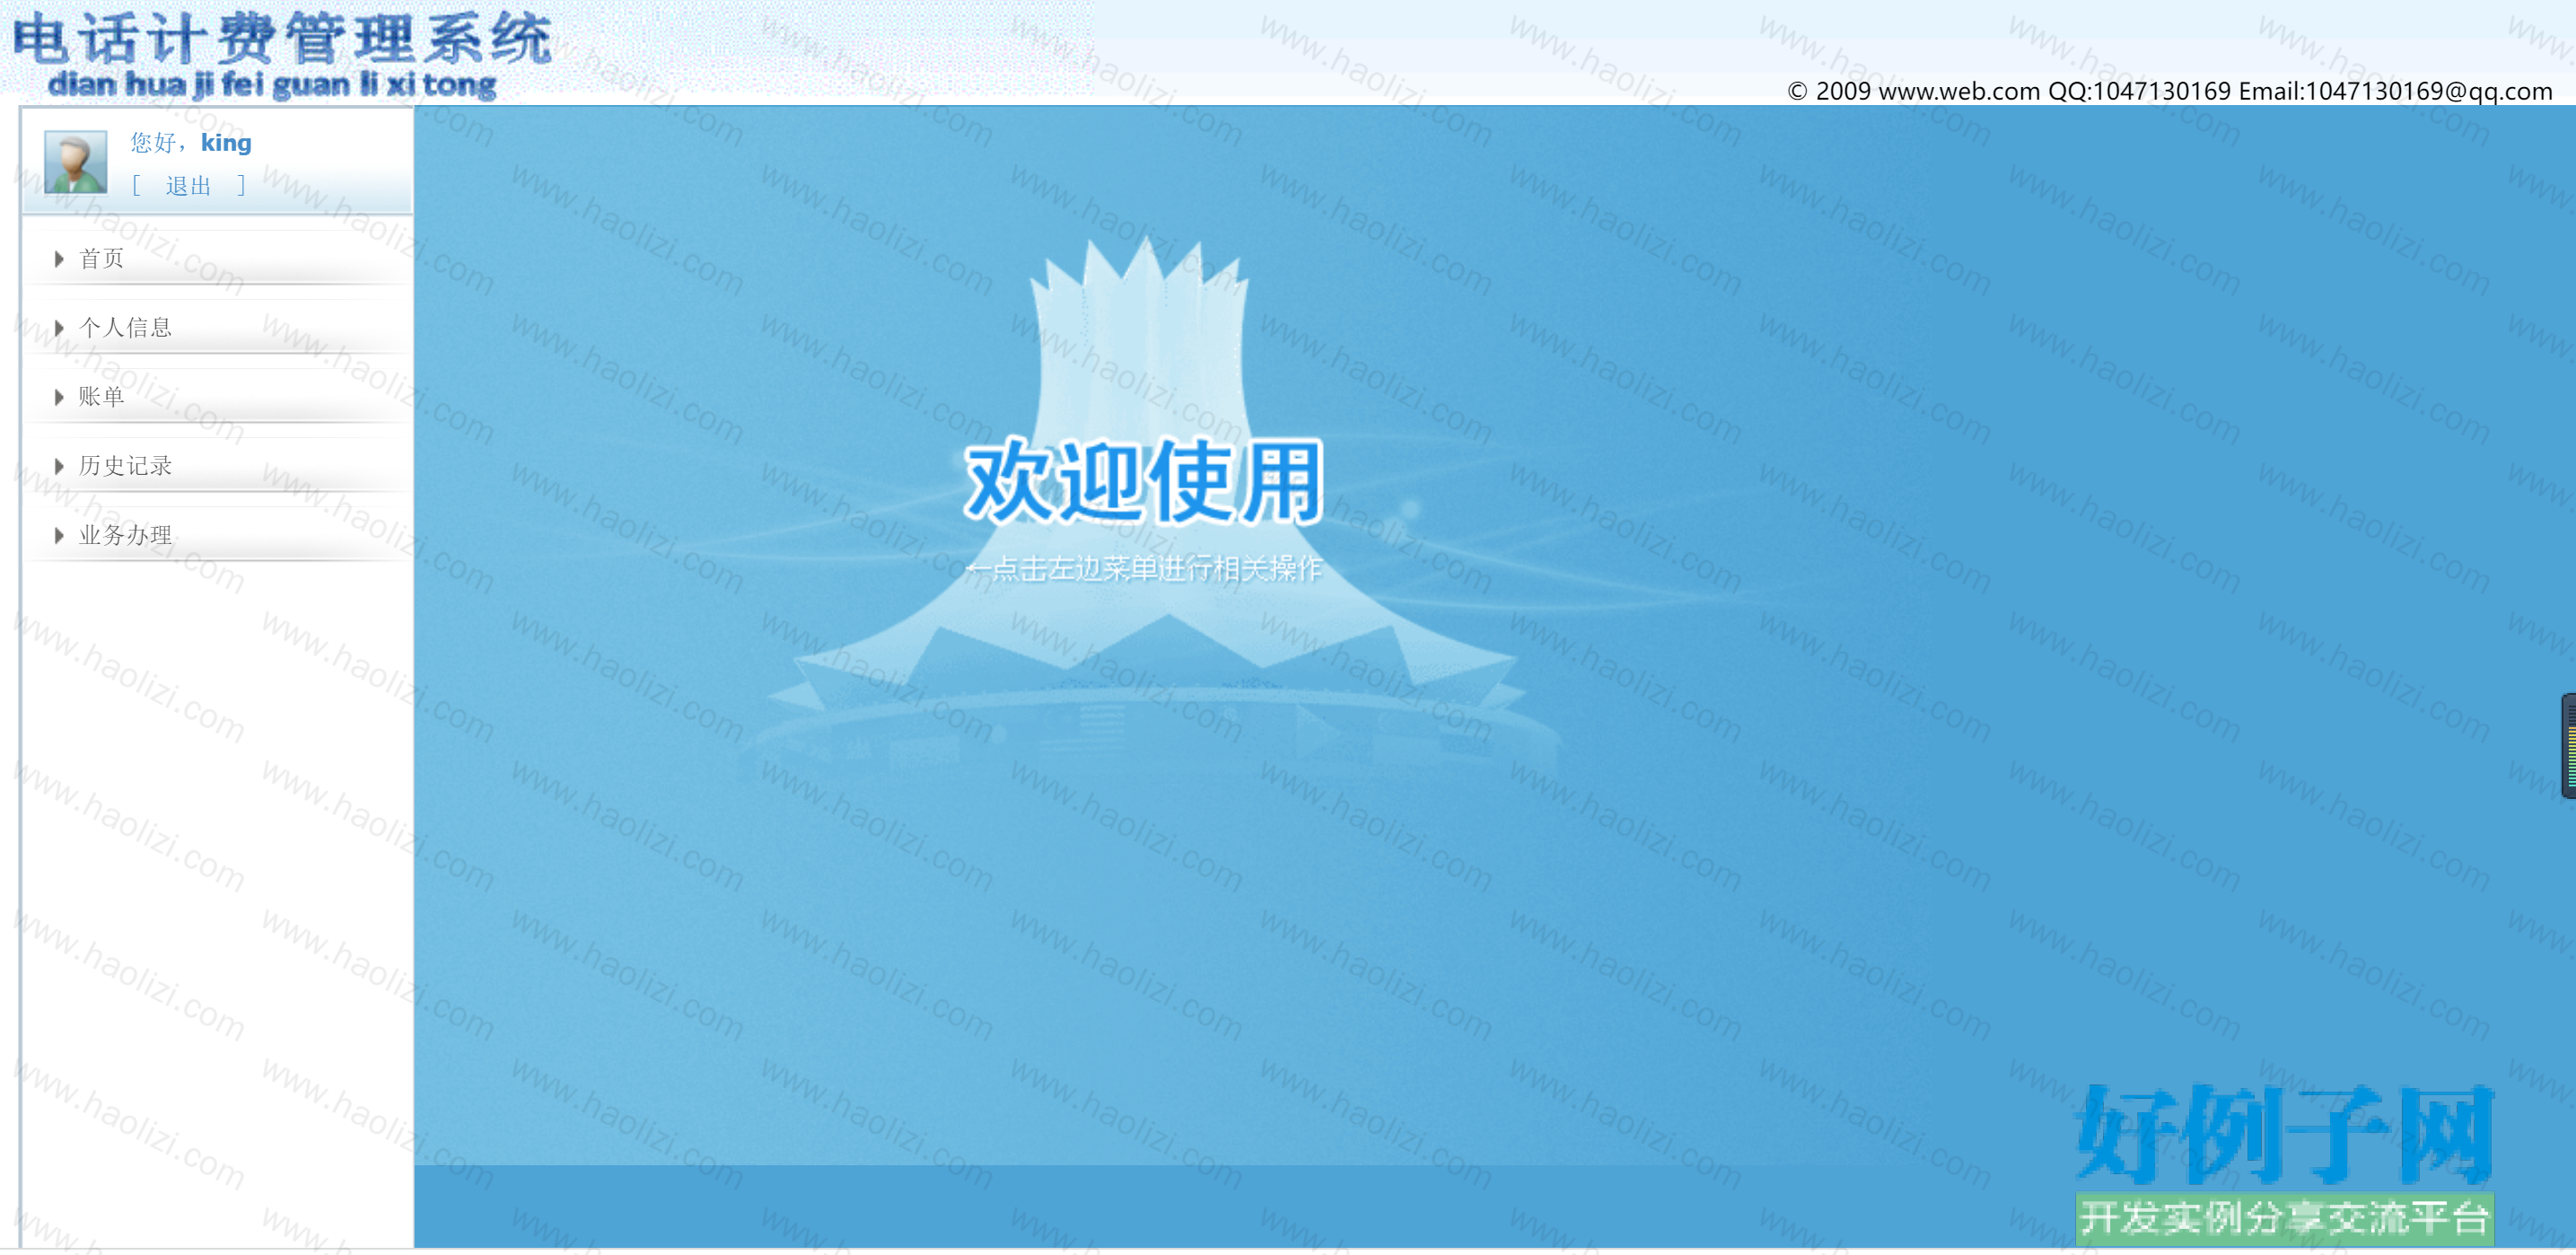Expand arrow beside 个人信息
The height and width of the screenshot is (1255, 2576).
59,328
